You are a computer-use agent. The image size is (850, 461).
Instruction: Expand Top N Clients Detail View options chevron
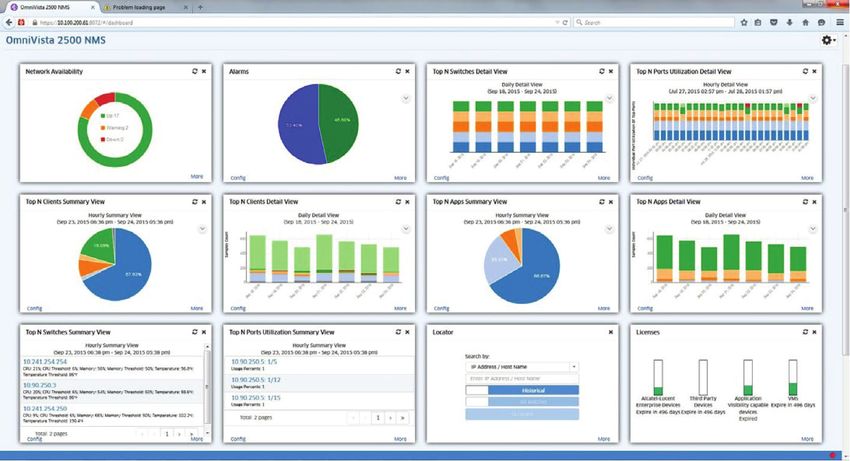(405, 229)
